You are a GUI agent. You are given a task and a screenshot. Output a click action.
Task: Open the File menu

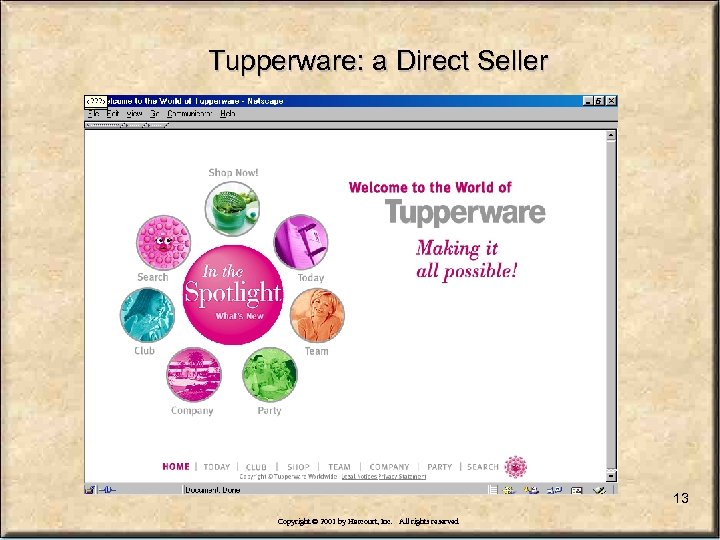click(94, 113)
